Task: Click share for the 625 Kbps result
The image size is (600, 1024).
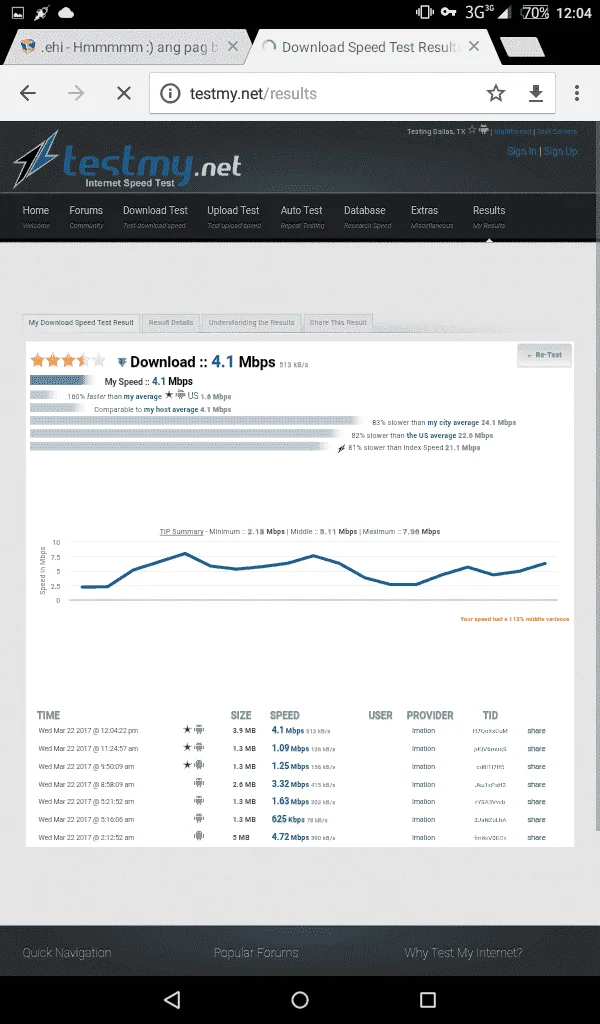Action: (537, 820)
